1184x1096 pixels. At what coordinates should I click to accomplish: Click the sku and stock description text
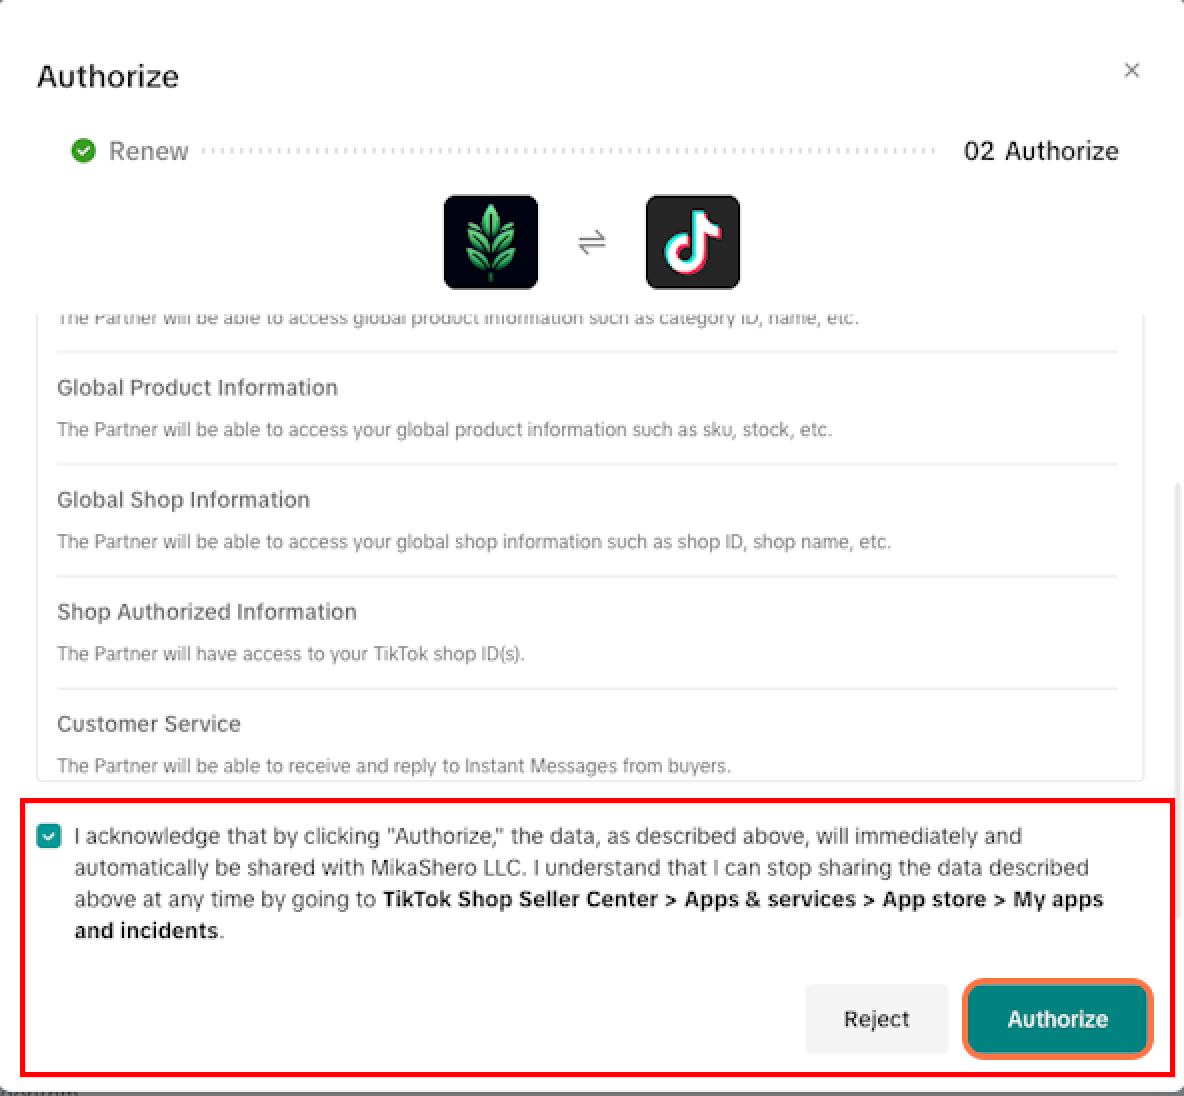tap(444, 430)
